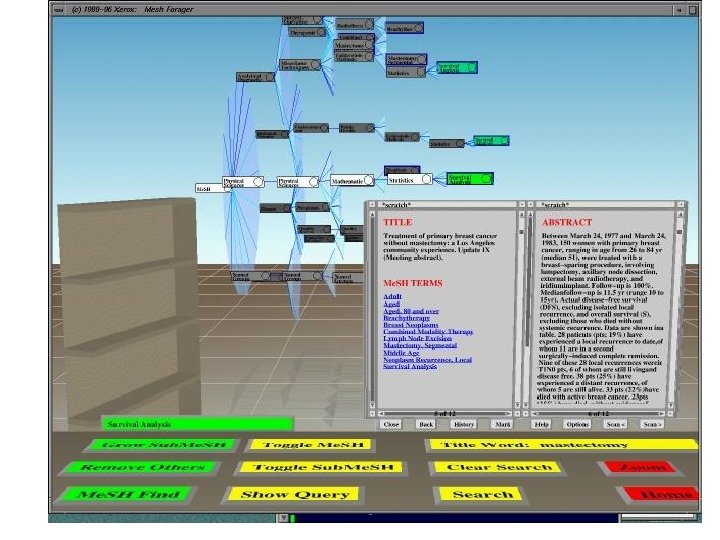Click circle on first white Physical Sciences node
The image size is (720, 540).
tap(258, 182)
